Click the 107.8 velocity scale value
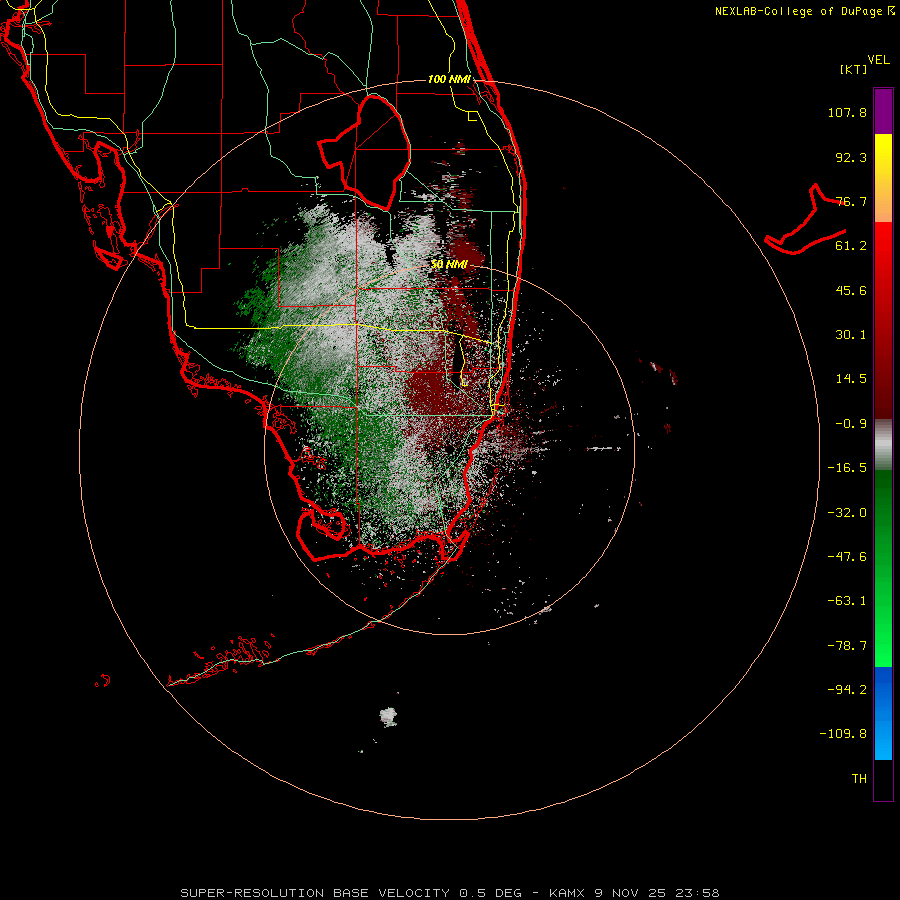The height and width of the screenshot is (900, 900). point(847,112)
